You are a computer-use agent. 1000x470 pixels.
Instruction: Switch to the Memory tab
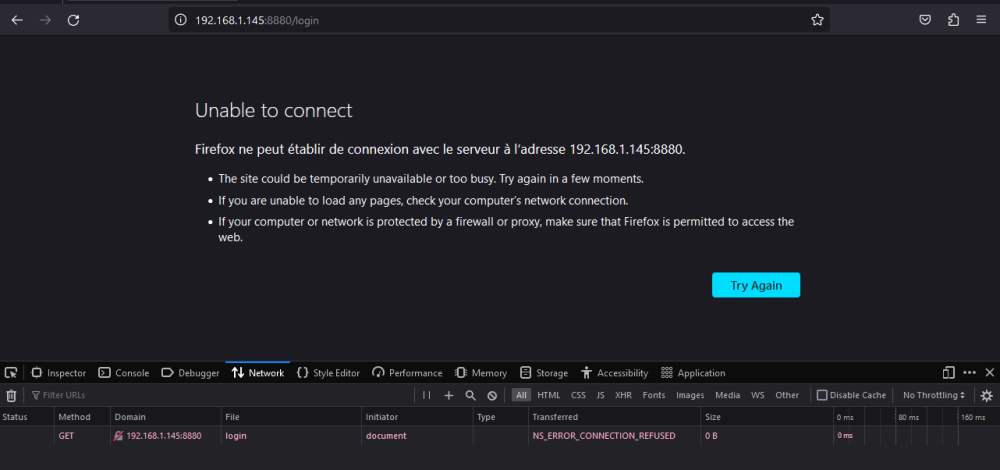point(481,373)
